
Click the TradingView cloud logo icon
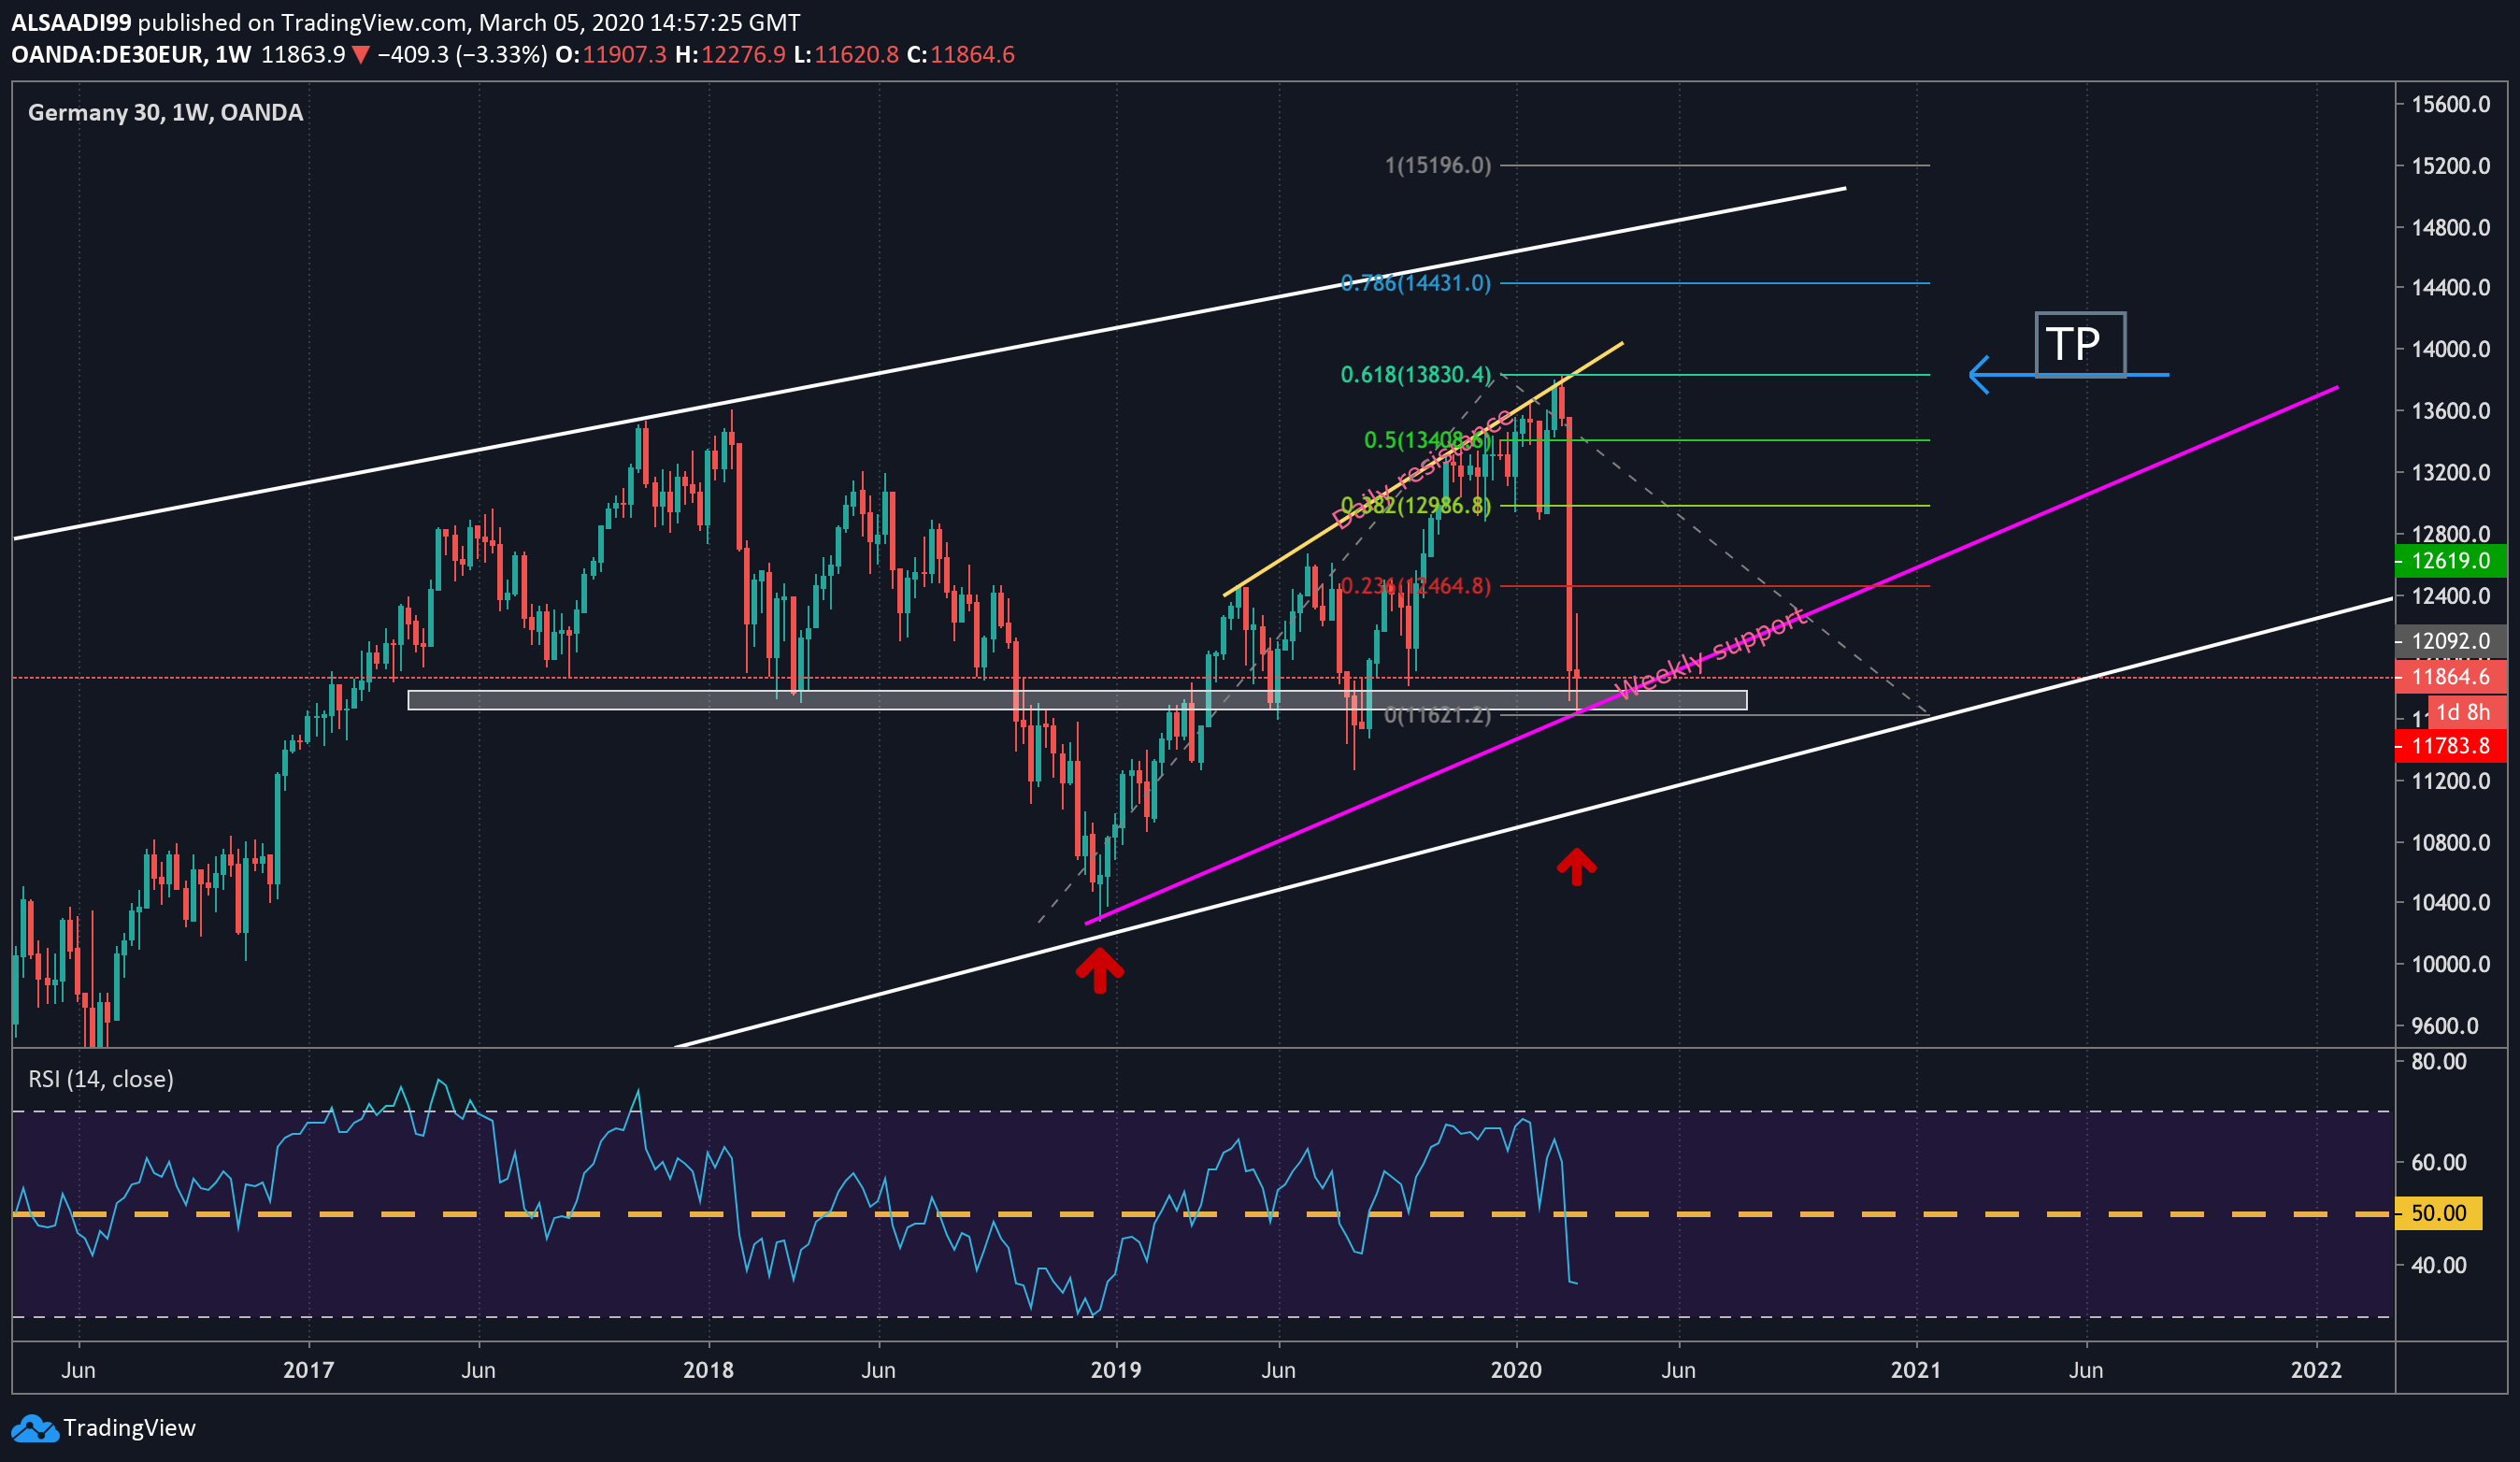pos(35,1429)
